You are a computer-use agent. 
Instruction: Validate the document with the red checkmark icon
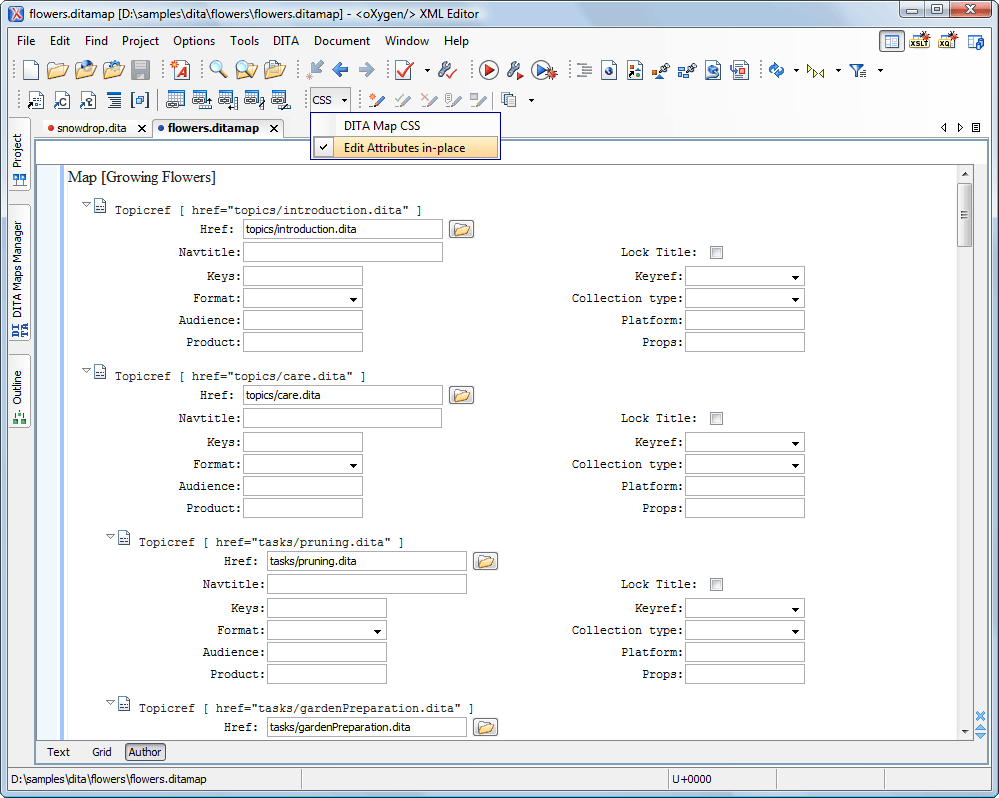pyautogui.click(x=405, y=70)
